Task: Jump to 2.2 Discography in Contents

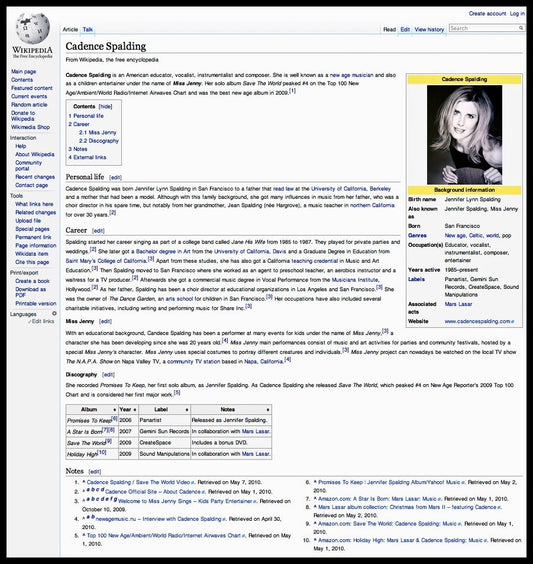Action: (x=99, y=141)
